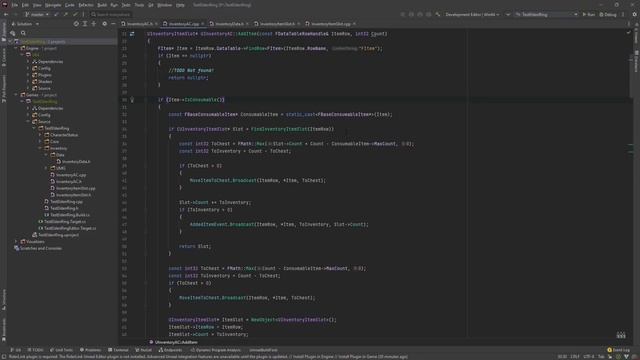Open the View menu

pos(37,5)
